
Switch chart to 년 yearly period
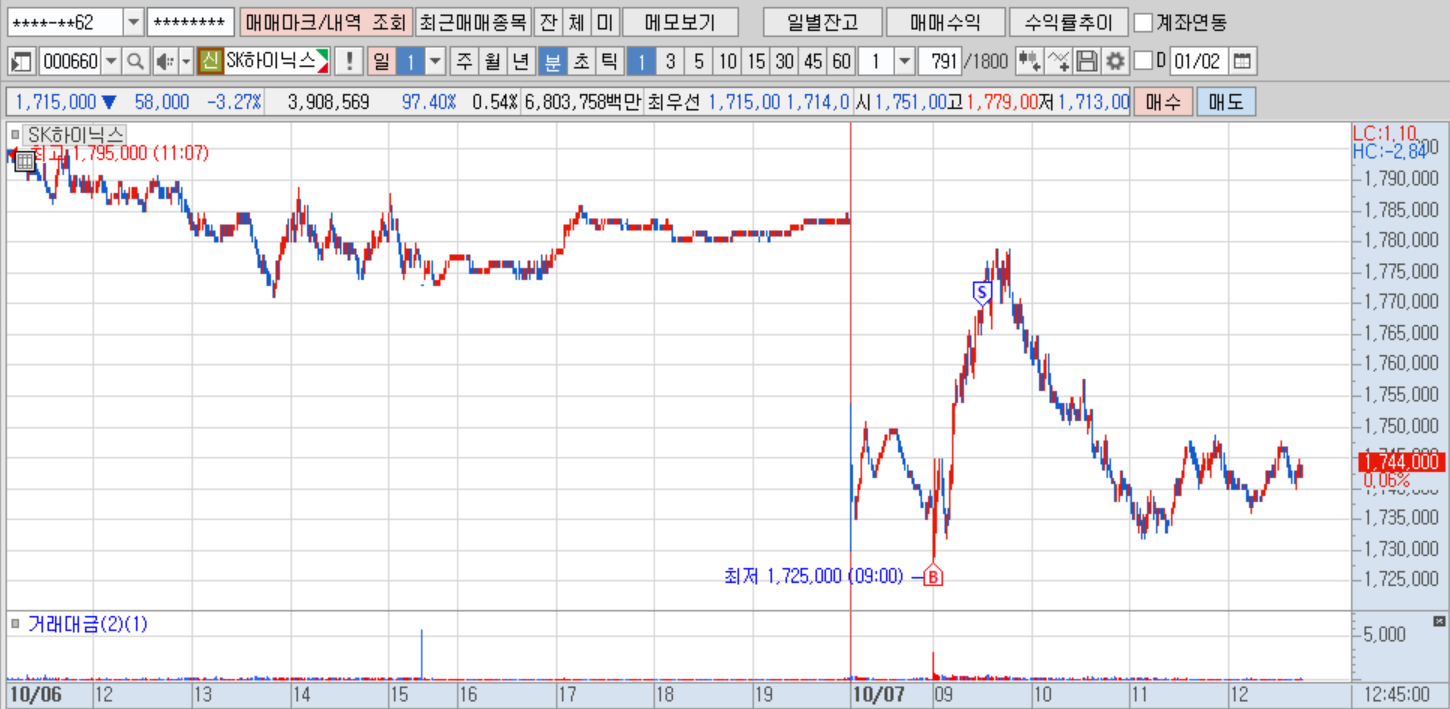point(520,61)
